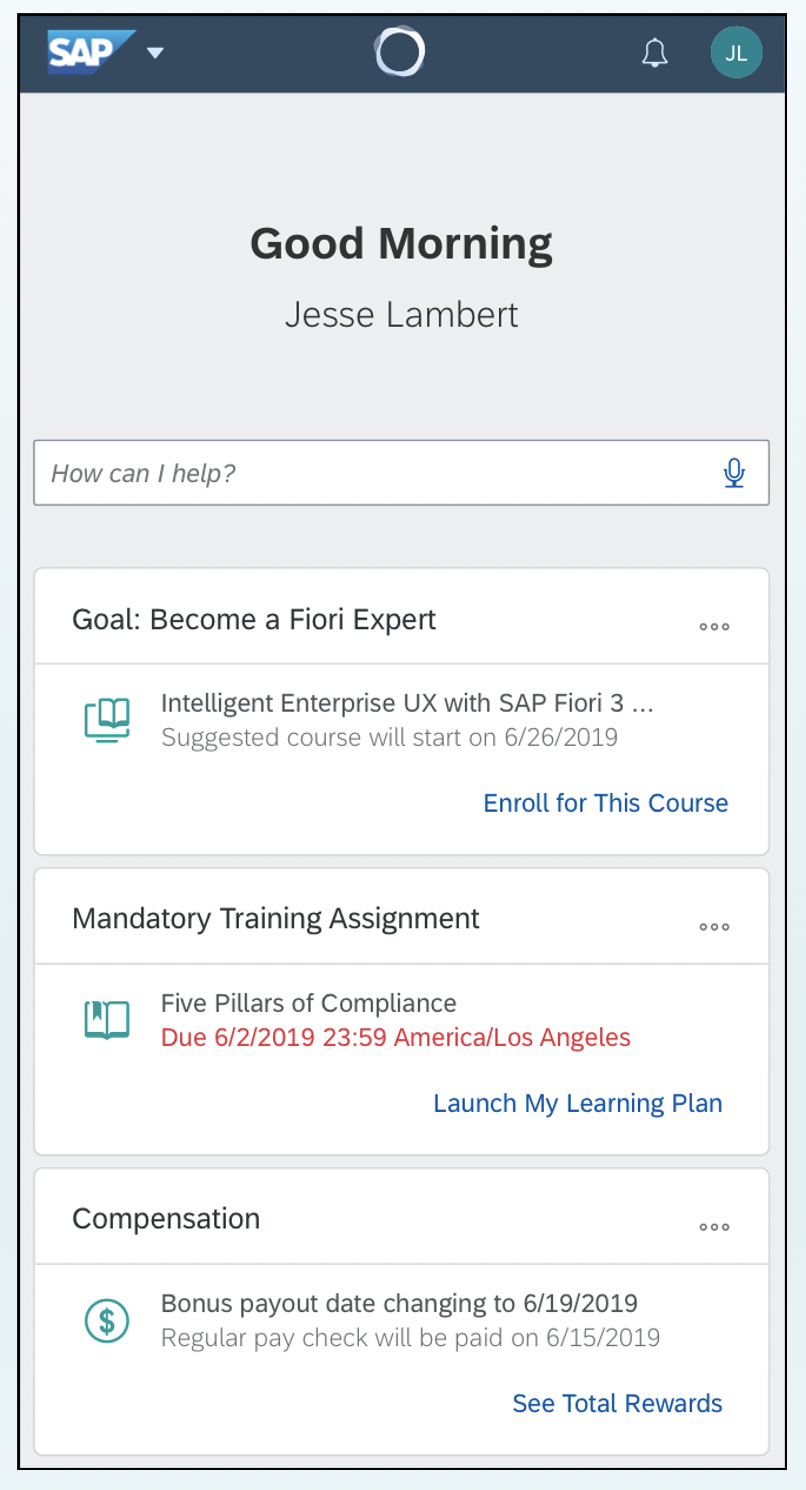Open notifications bell
806x1490 pixels.
(654, 54)
